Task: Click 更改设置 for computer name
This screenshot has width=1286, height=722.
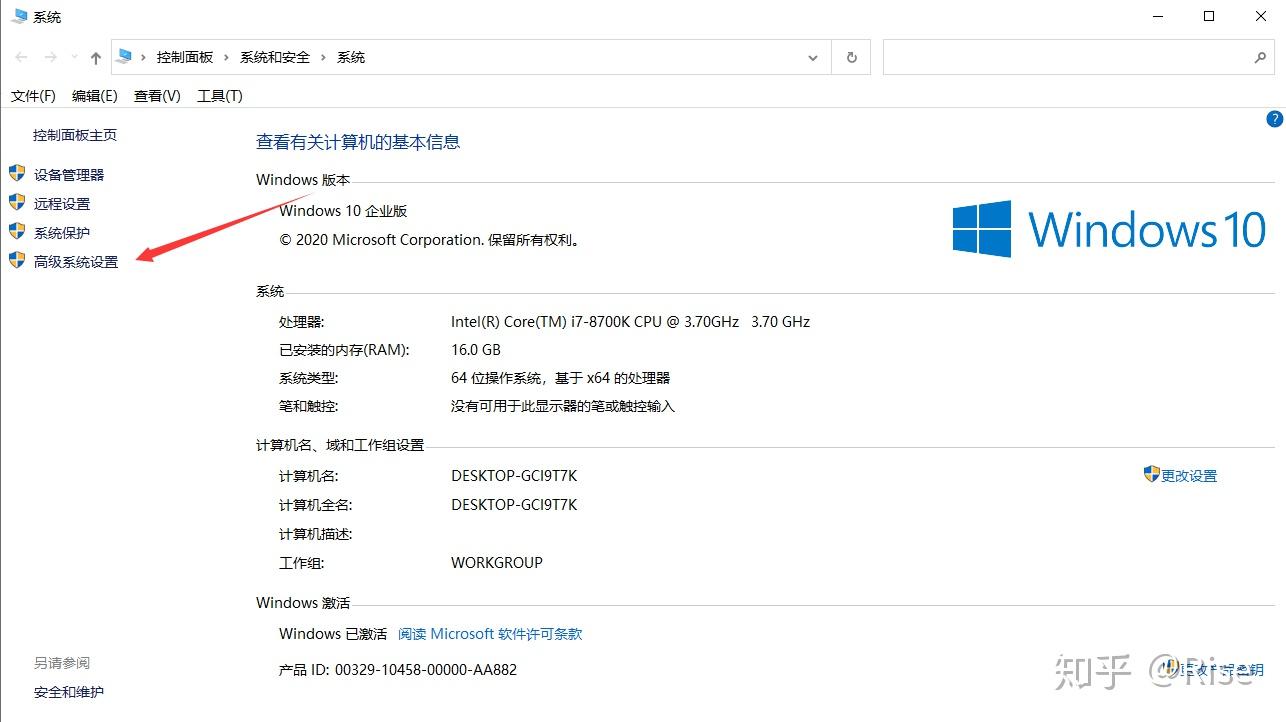Action: (1189, 476)
